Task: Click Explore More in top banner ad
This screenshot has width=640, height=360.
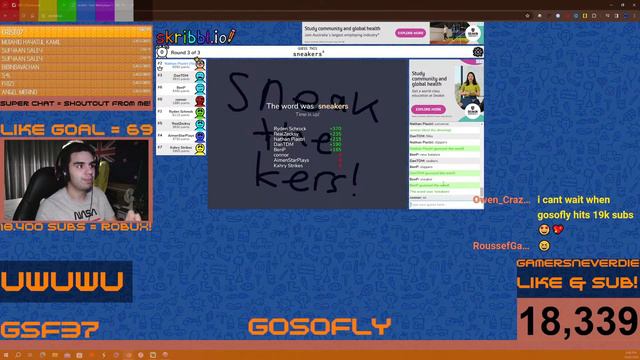Action: 410,33
